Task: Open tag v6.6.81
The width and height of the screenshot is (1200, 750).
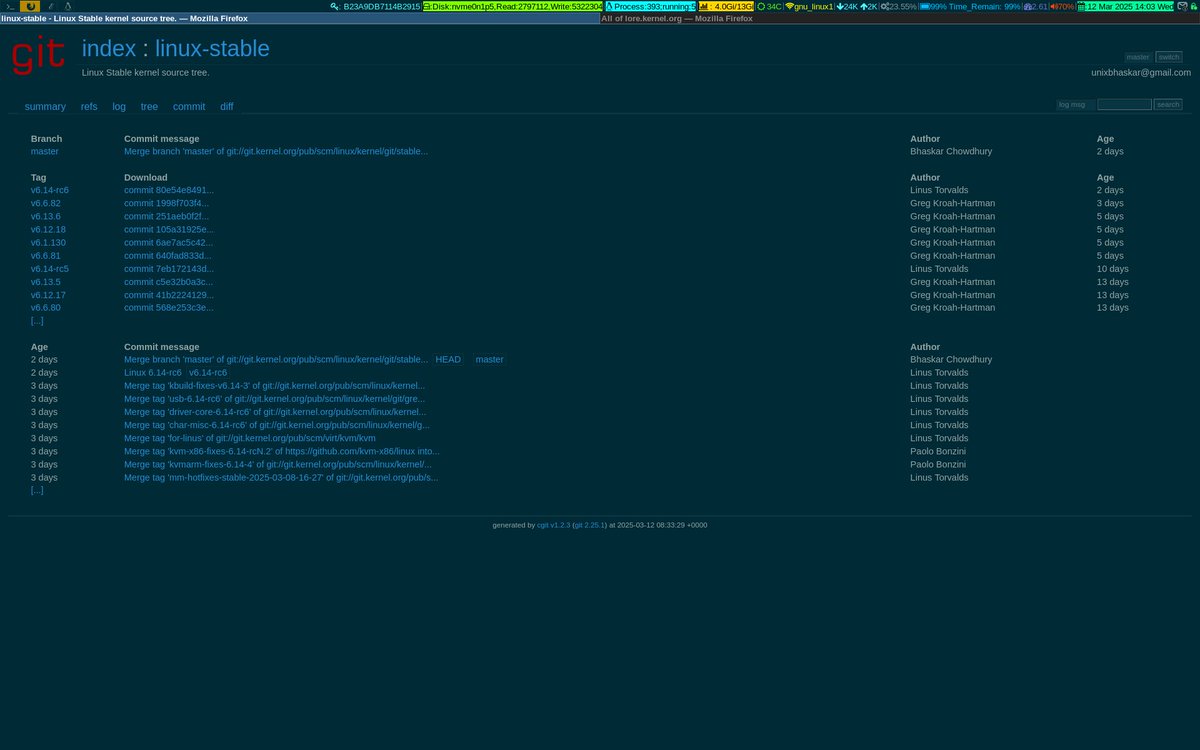Action: coord(46,255)
